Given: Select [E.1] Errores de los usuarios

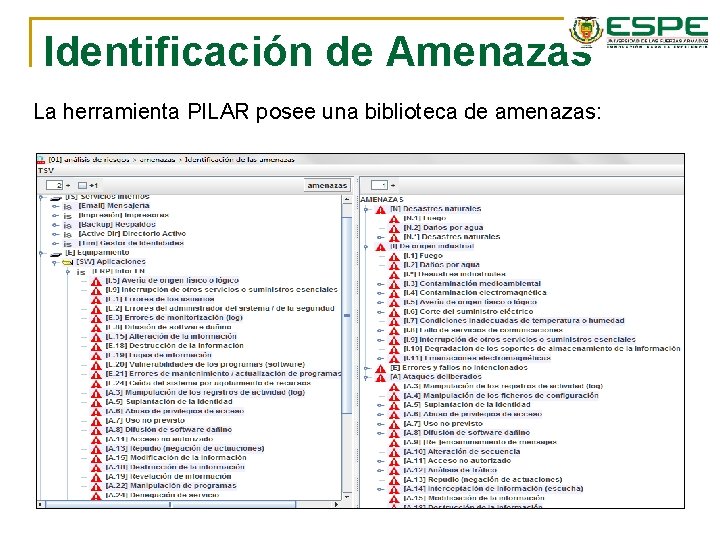Looking at the screenshot, I should click(160, 299).
